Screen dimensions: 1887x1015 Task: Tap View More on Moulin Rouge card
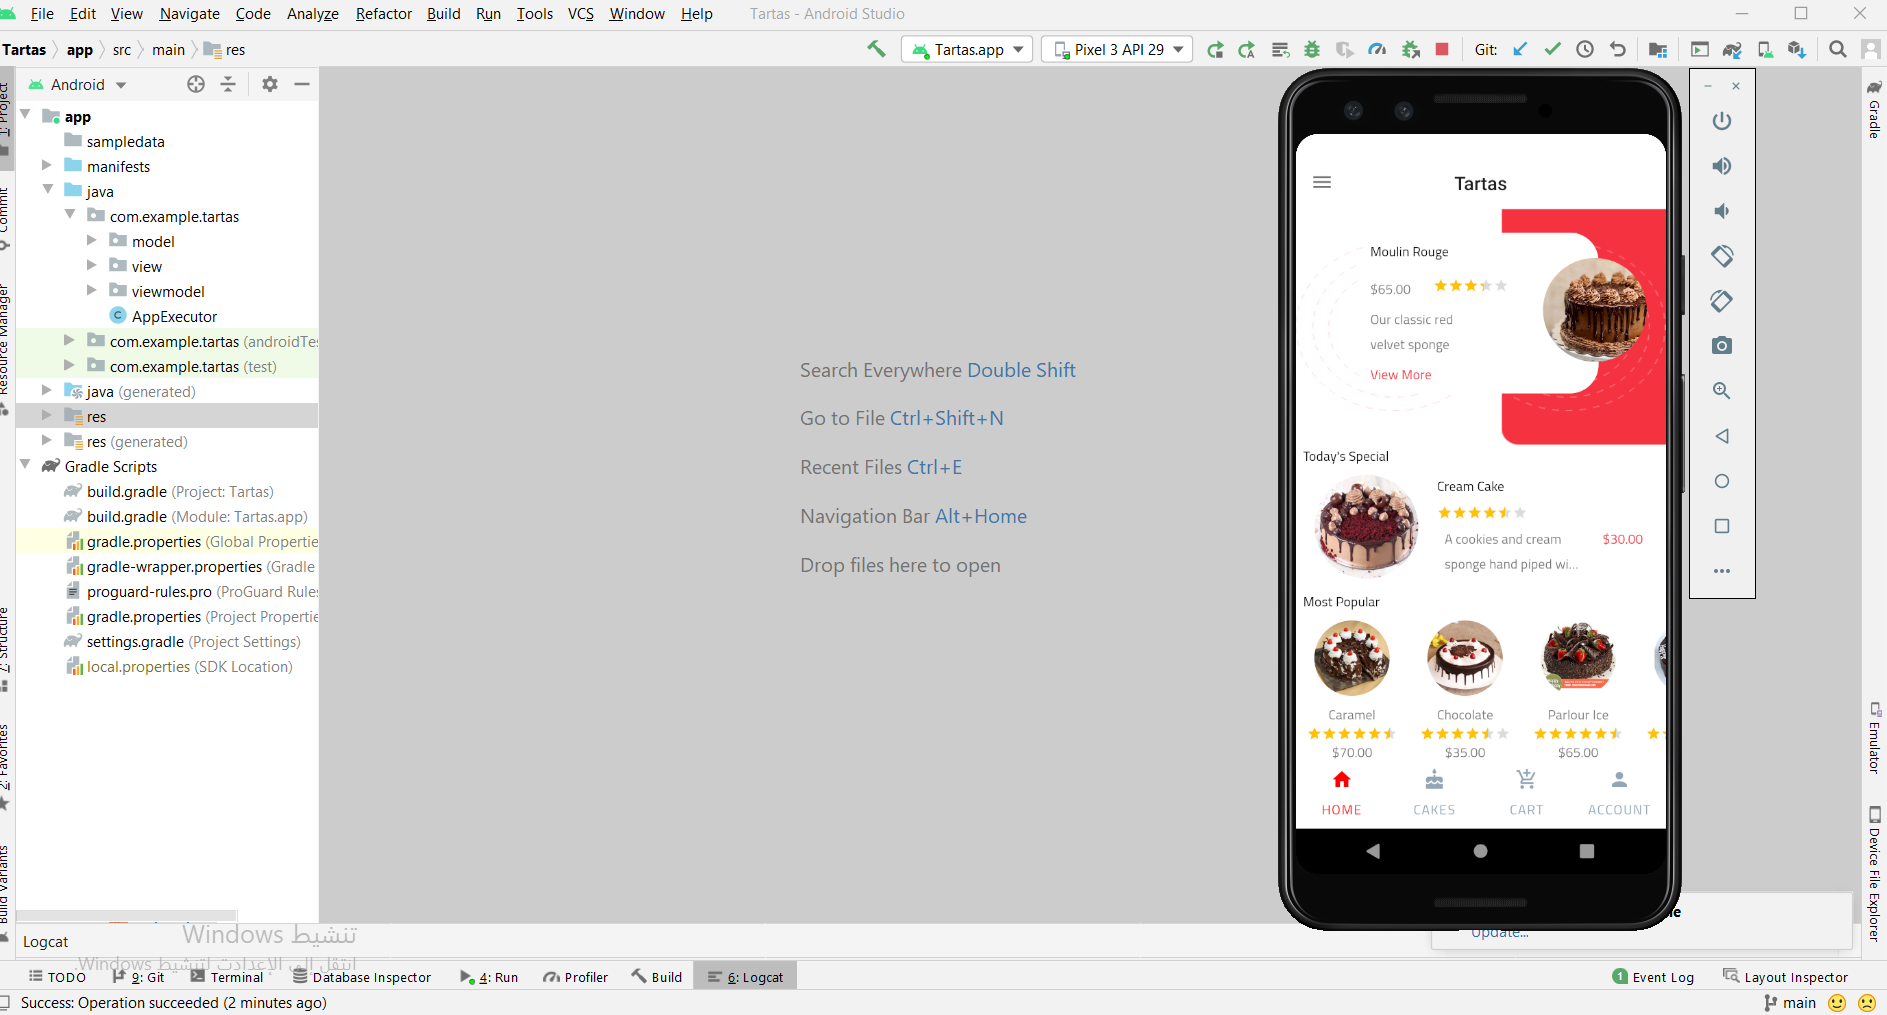point(1400,375)
